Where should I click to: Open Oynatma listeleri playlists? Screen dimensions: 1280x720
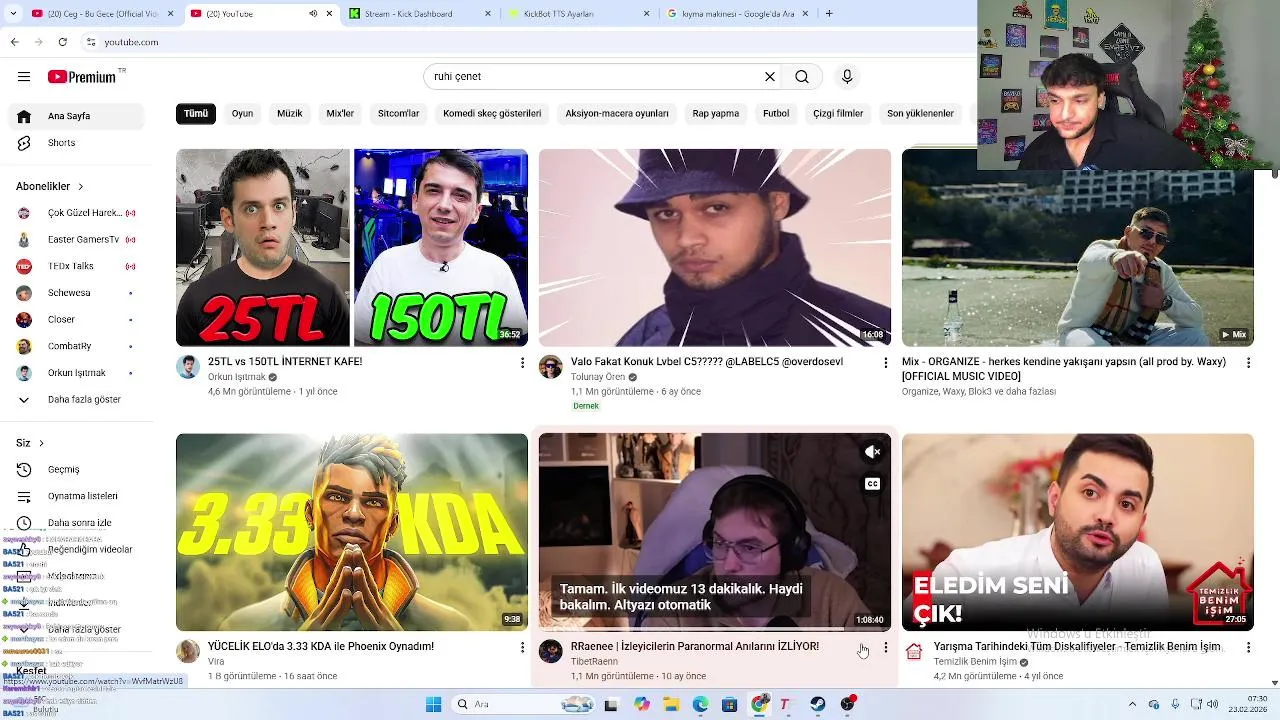77,496
